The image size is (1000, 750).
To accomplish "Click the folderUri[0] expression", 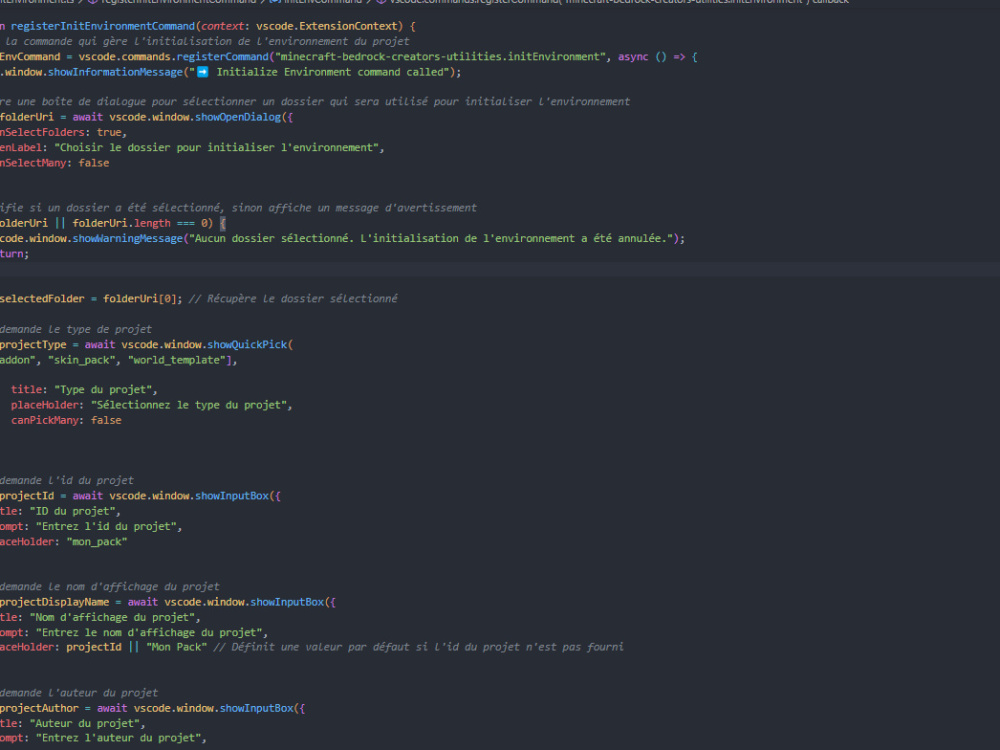I will [140, 299].
